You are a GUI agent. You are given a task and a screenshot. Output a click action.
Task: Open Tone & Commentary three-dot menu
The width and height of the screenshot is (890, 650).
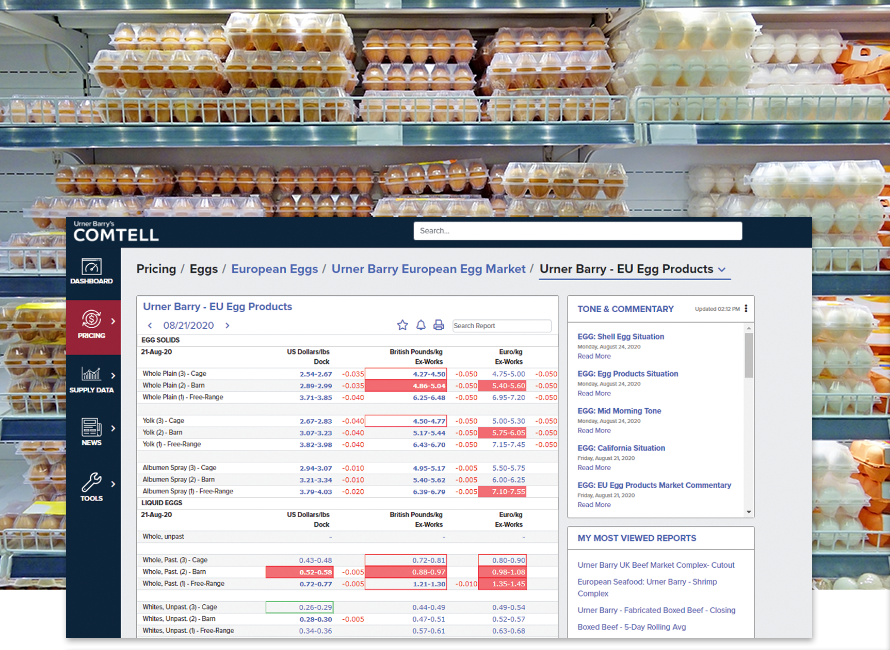click(746, 309)
